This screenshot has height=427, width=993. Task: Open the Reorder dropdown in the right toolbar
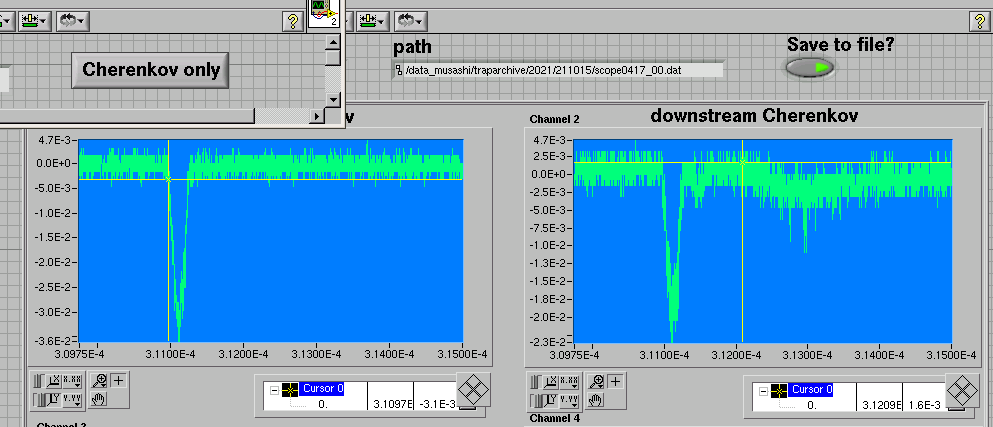tap(409, 20)
